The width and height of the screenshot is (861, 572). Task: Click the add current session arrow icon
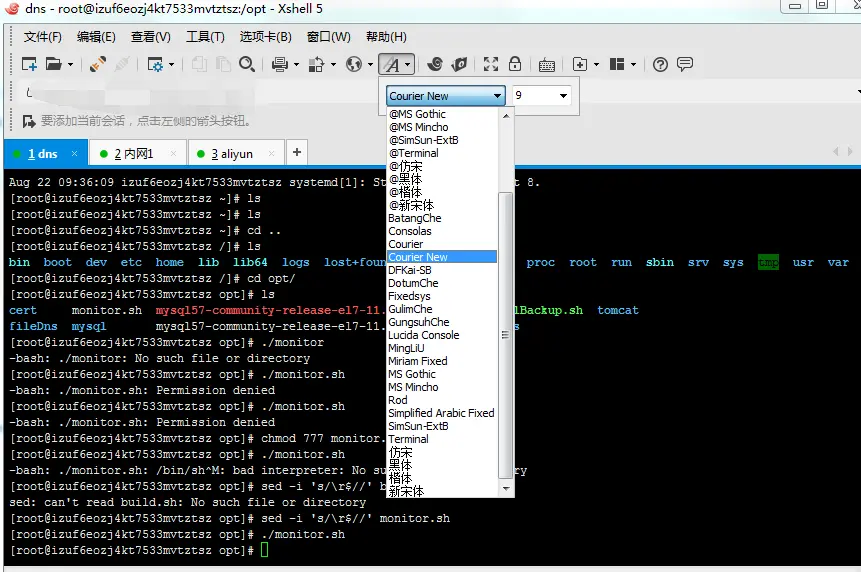coord(29,121)
